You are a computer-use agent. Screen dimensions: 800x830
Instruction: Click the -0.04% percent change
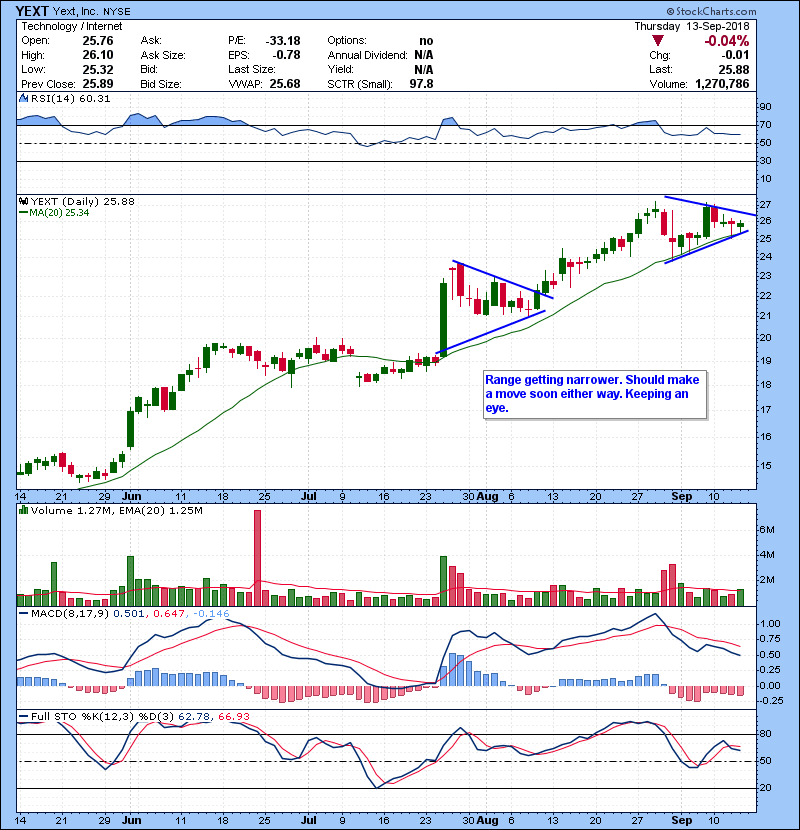(x=726, y=41)
